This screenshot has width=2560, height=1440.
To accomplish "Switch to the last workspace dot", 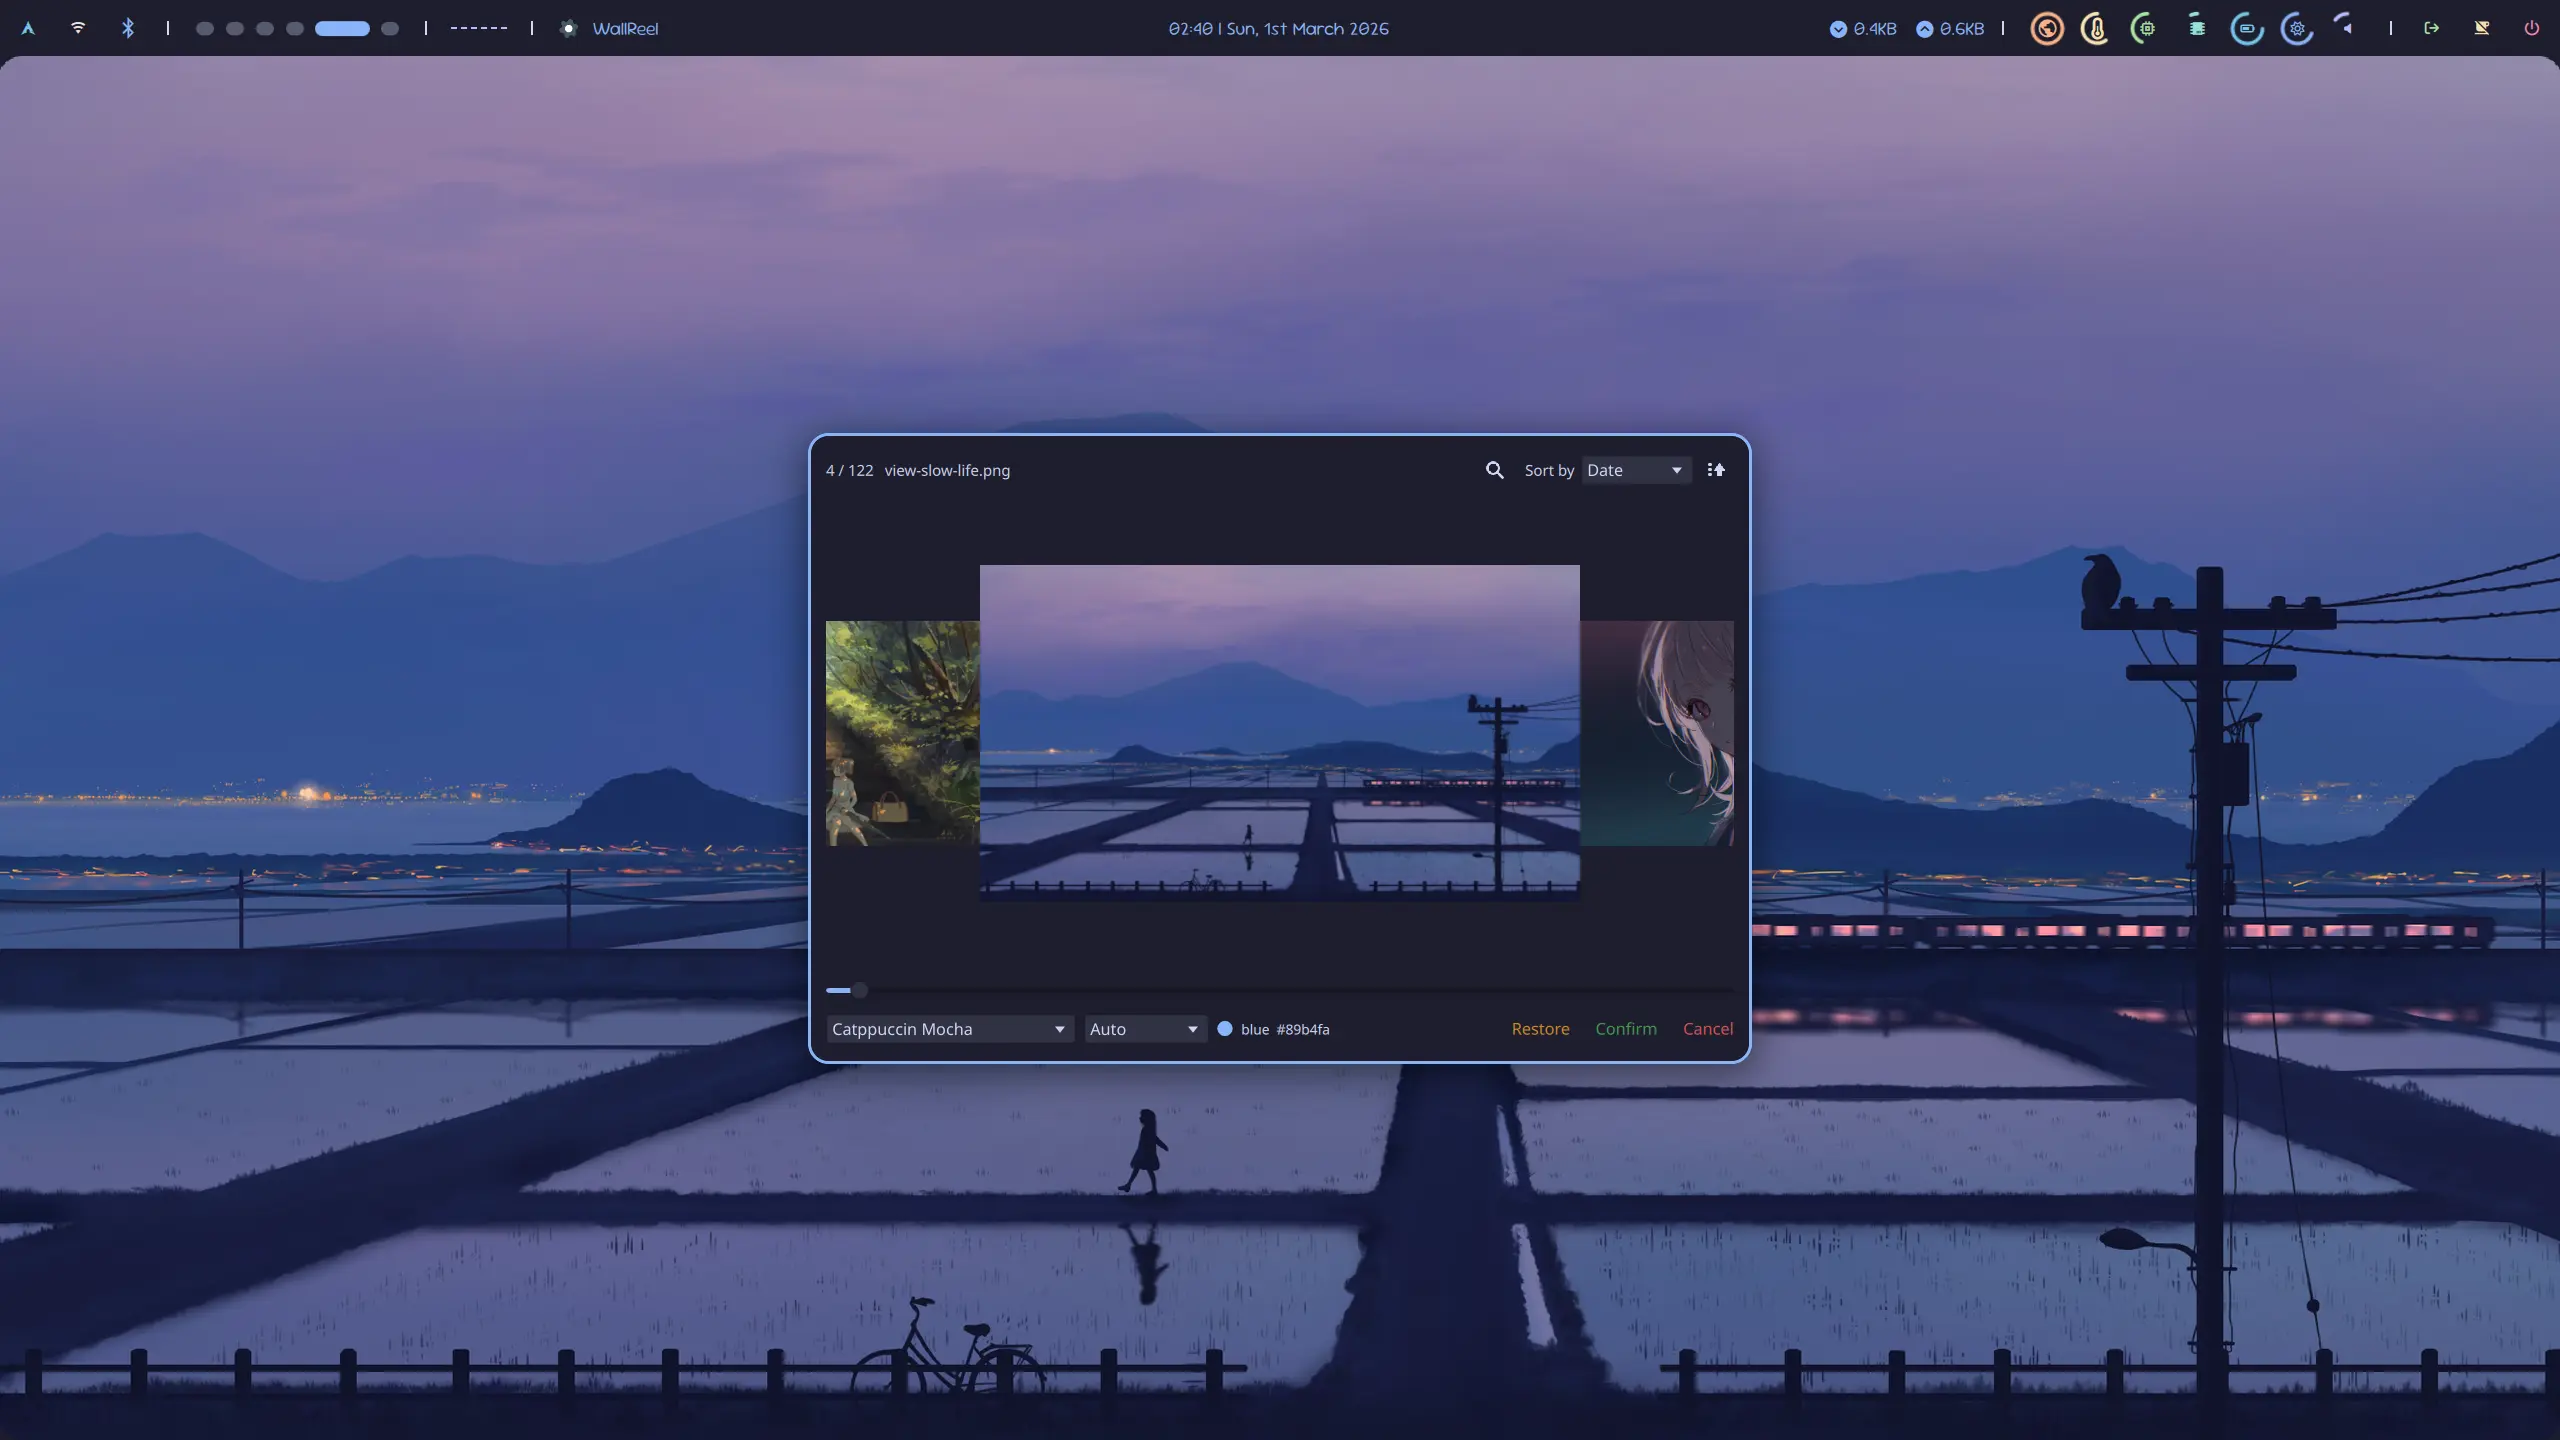I will click(x=390, y=28).
